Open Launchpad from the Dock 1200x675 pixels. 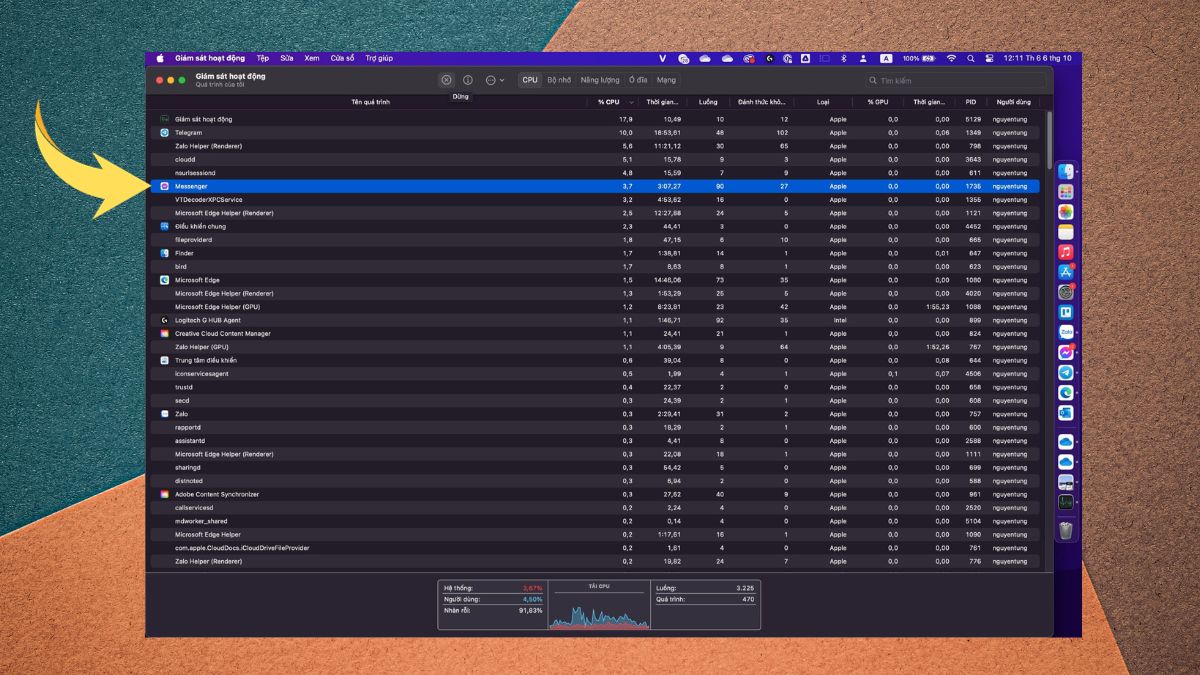1066,192
